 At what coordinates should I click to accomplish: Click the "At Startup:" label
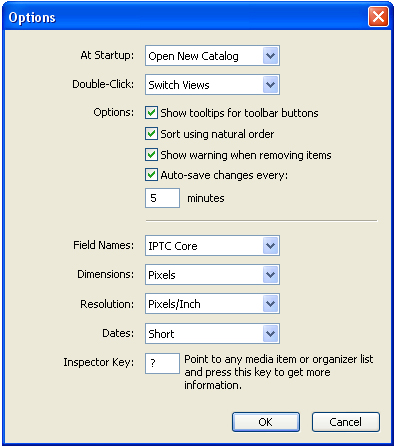point(107,55)
